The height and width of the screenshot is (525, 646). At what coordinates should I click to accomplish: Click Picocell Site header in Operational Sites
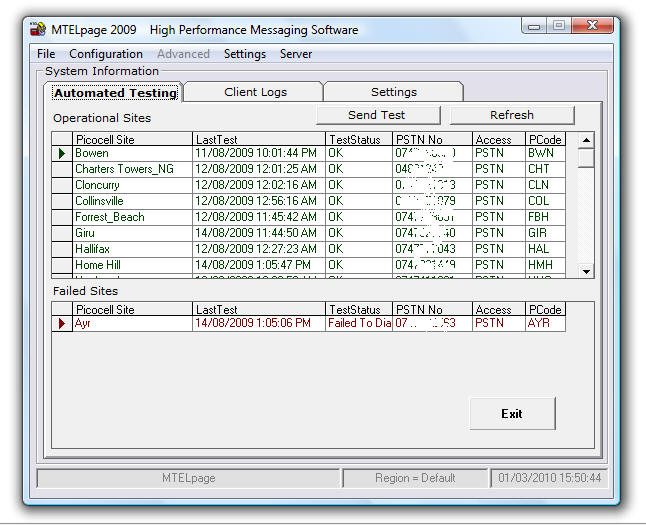132,139
